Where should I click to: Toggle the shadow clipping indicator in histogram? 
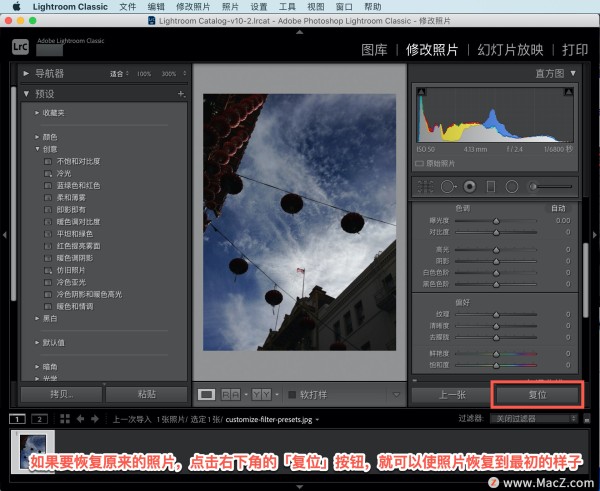pos(421,93)
